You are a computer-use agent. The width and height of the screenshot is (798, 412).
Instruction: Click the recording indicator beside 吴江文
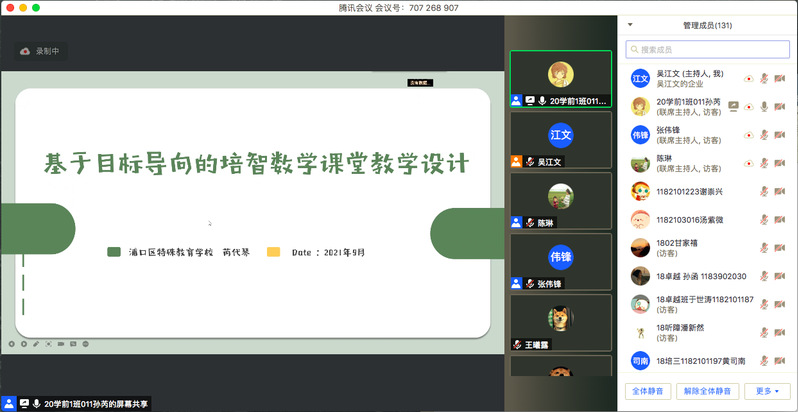point(748,78)
